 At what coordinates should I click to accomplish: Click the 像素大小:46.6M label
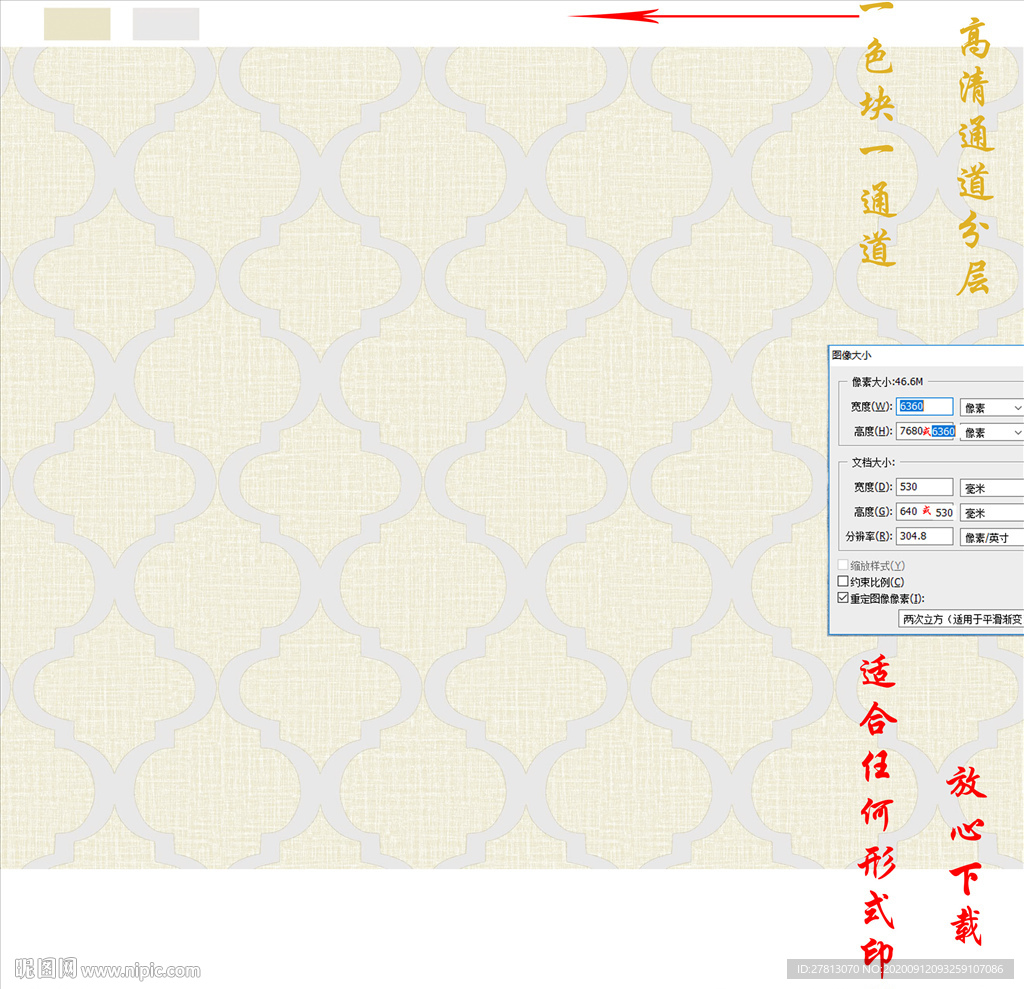888,381
